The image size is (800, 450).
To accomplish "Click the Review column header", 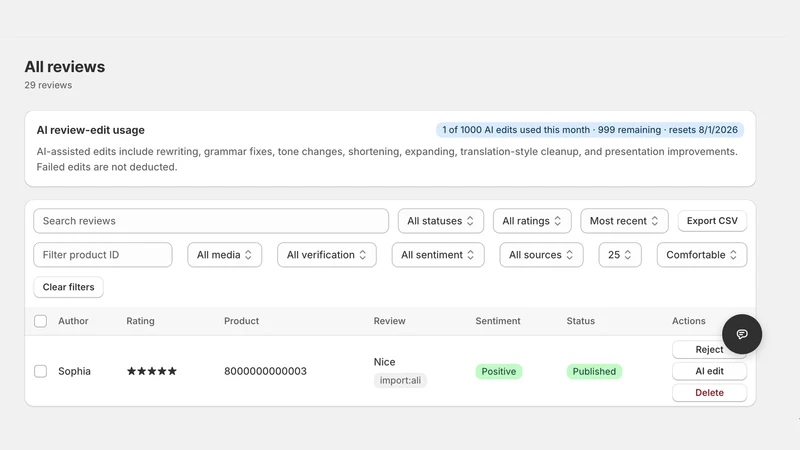I will click(x=389, y=321).
